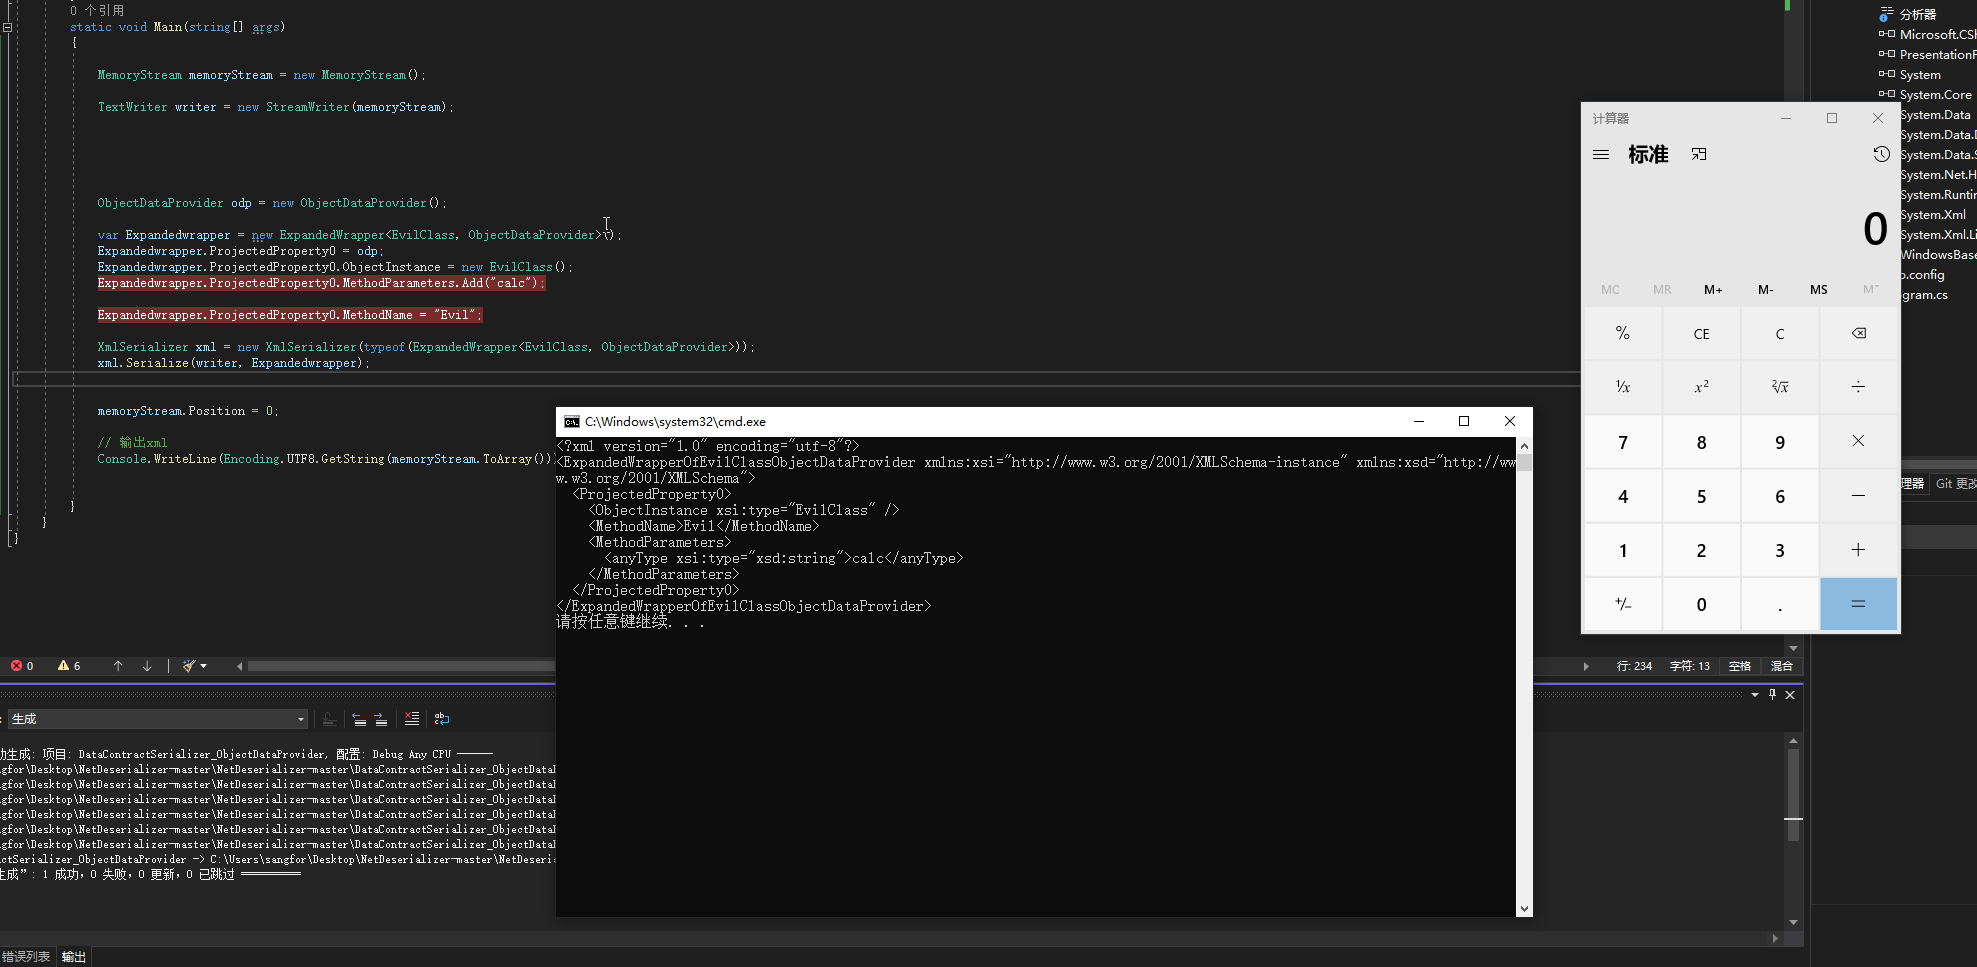The width and height of the screenshot is (1977, 967).
Task: Click the CE key in Calculator
Action: click(1701, 334)
